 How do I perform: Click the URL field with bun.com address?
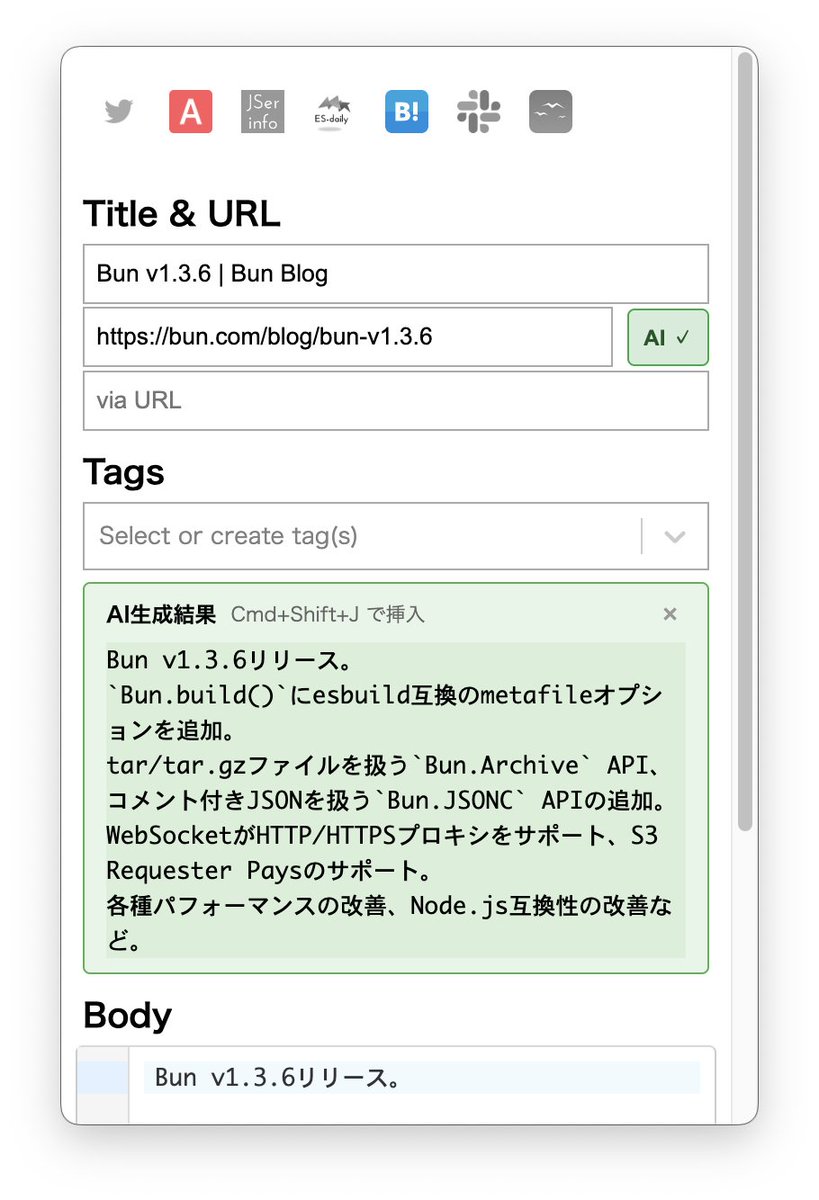(347, 337)
